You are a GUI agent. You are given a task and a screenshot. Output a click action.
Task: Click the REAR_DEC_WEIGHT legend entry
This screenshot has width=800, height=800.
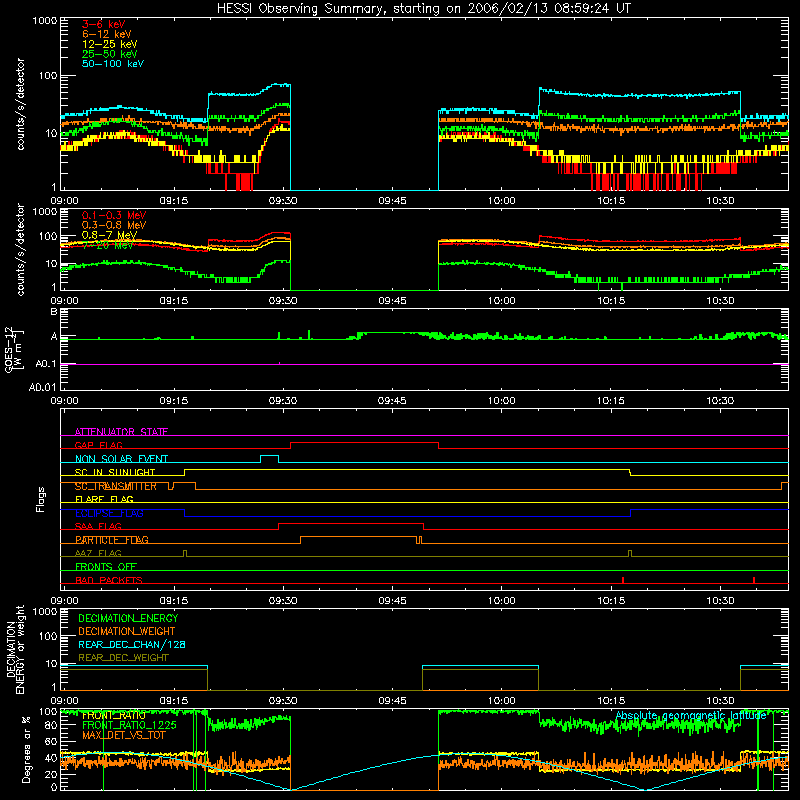pyautogui.click(x=123, y=658)
